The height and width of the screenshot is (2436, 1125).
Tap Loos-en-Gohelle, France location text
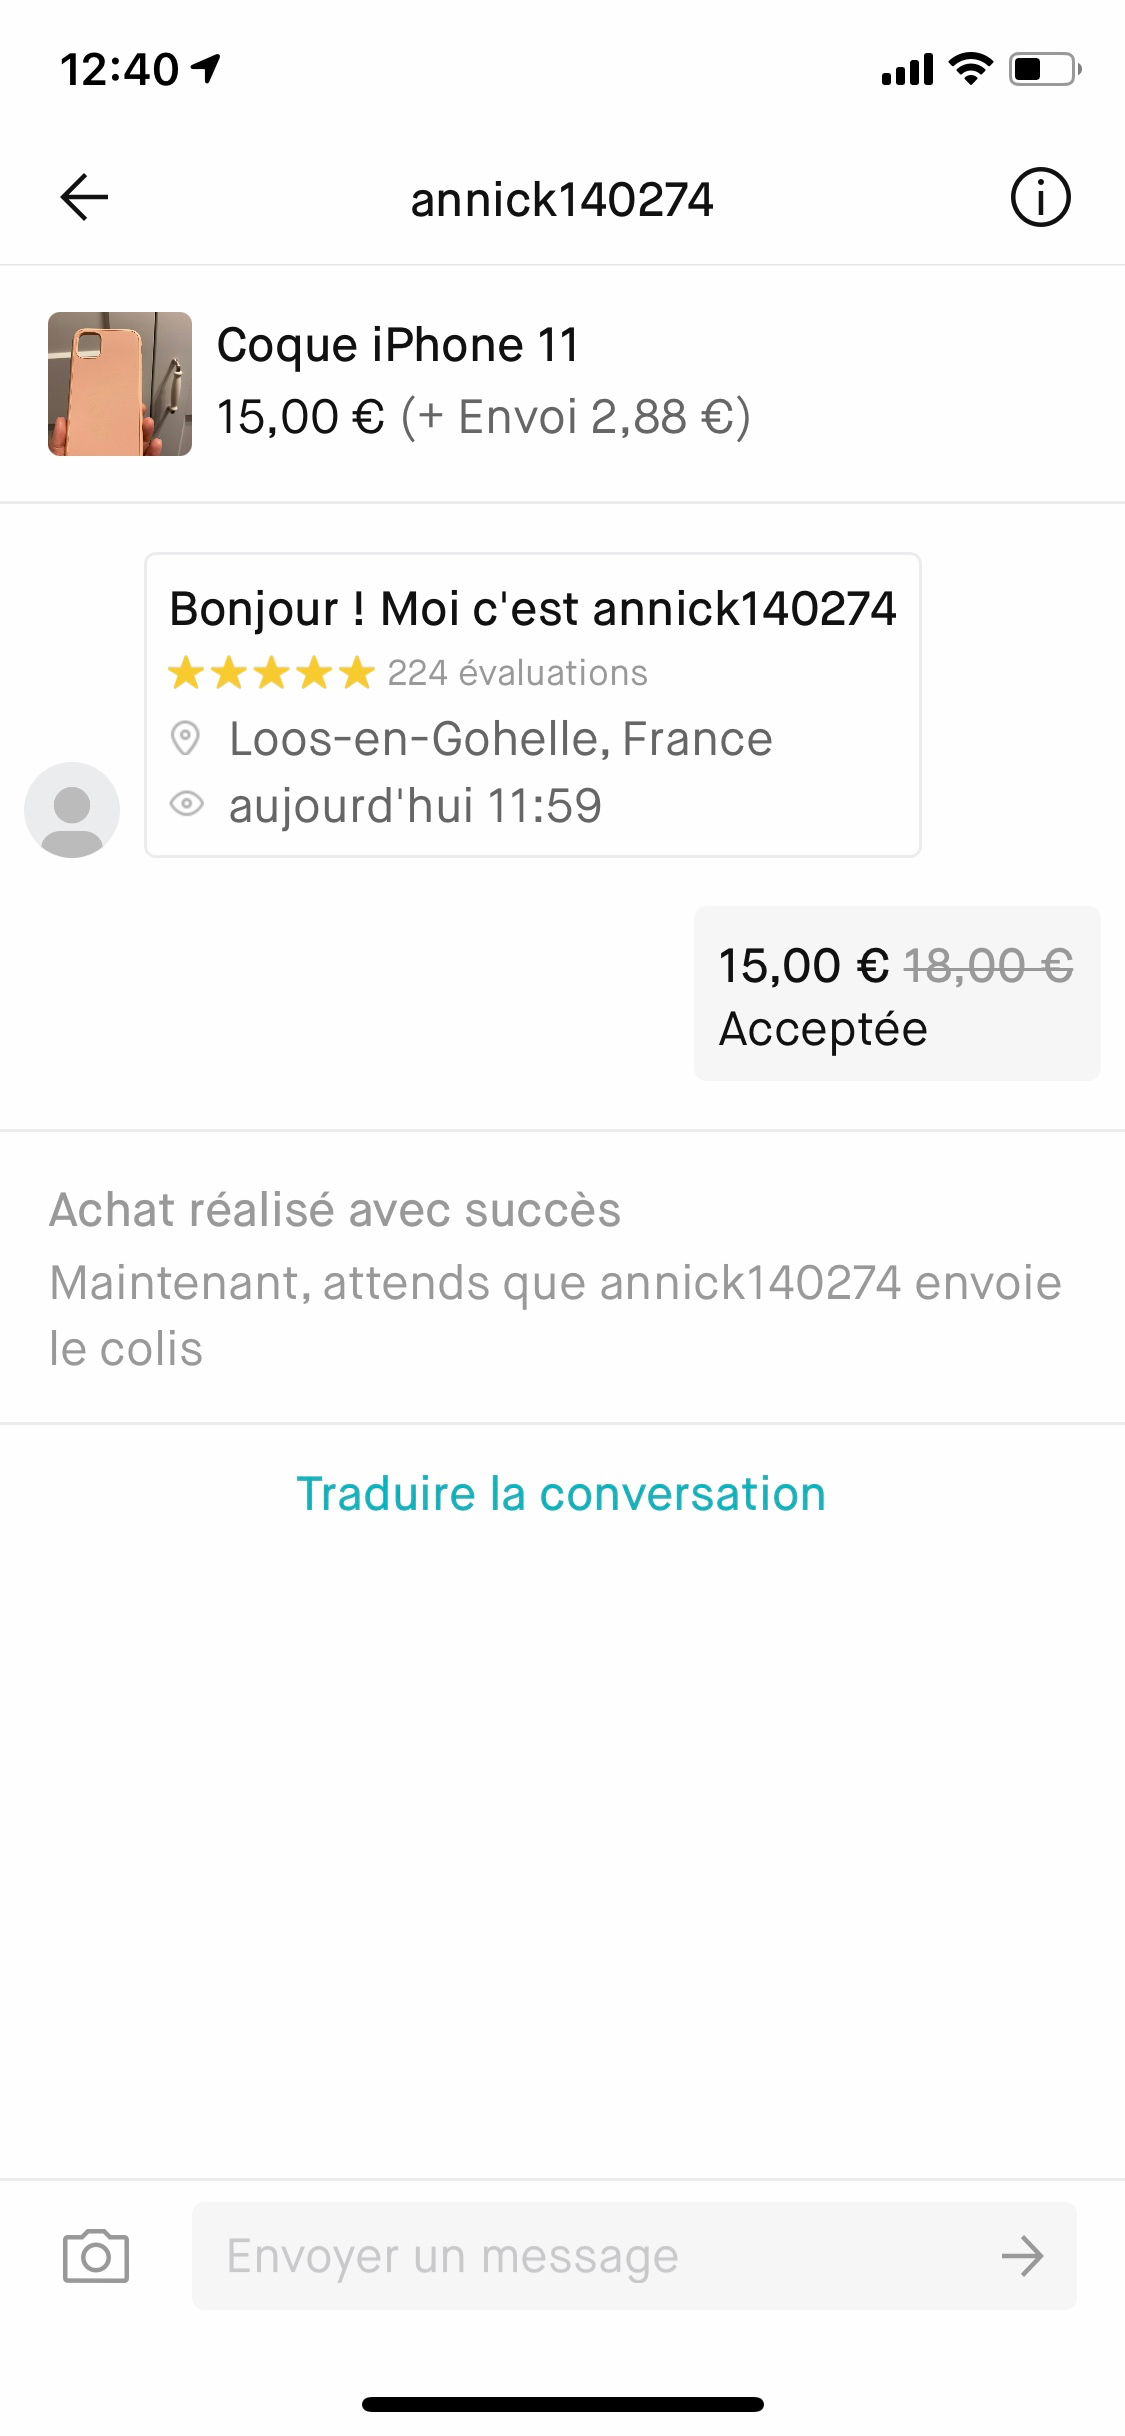click(500, 739)
